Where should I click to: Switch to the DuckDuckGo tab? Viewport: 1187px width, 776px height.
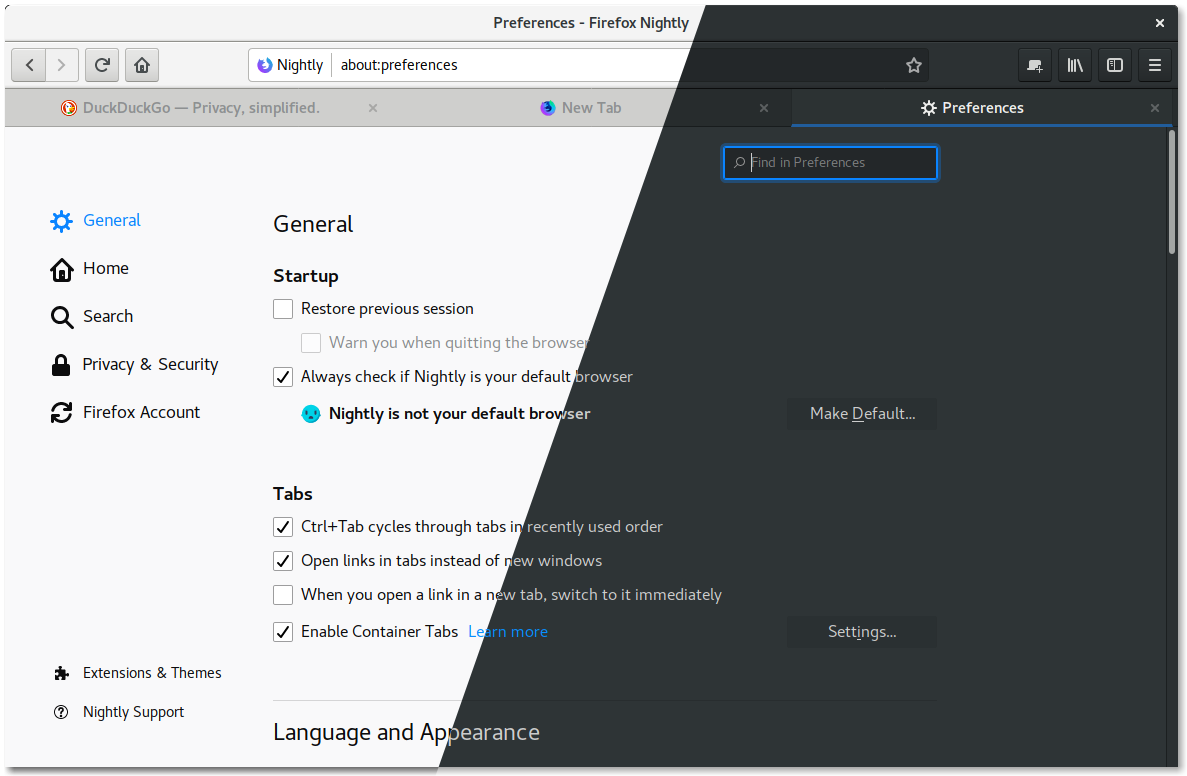point(201,108)
